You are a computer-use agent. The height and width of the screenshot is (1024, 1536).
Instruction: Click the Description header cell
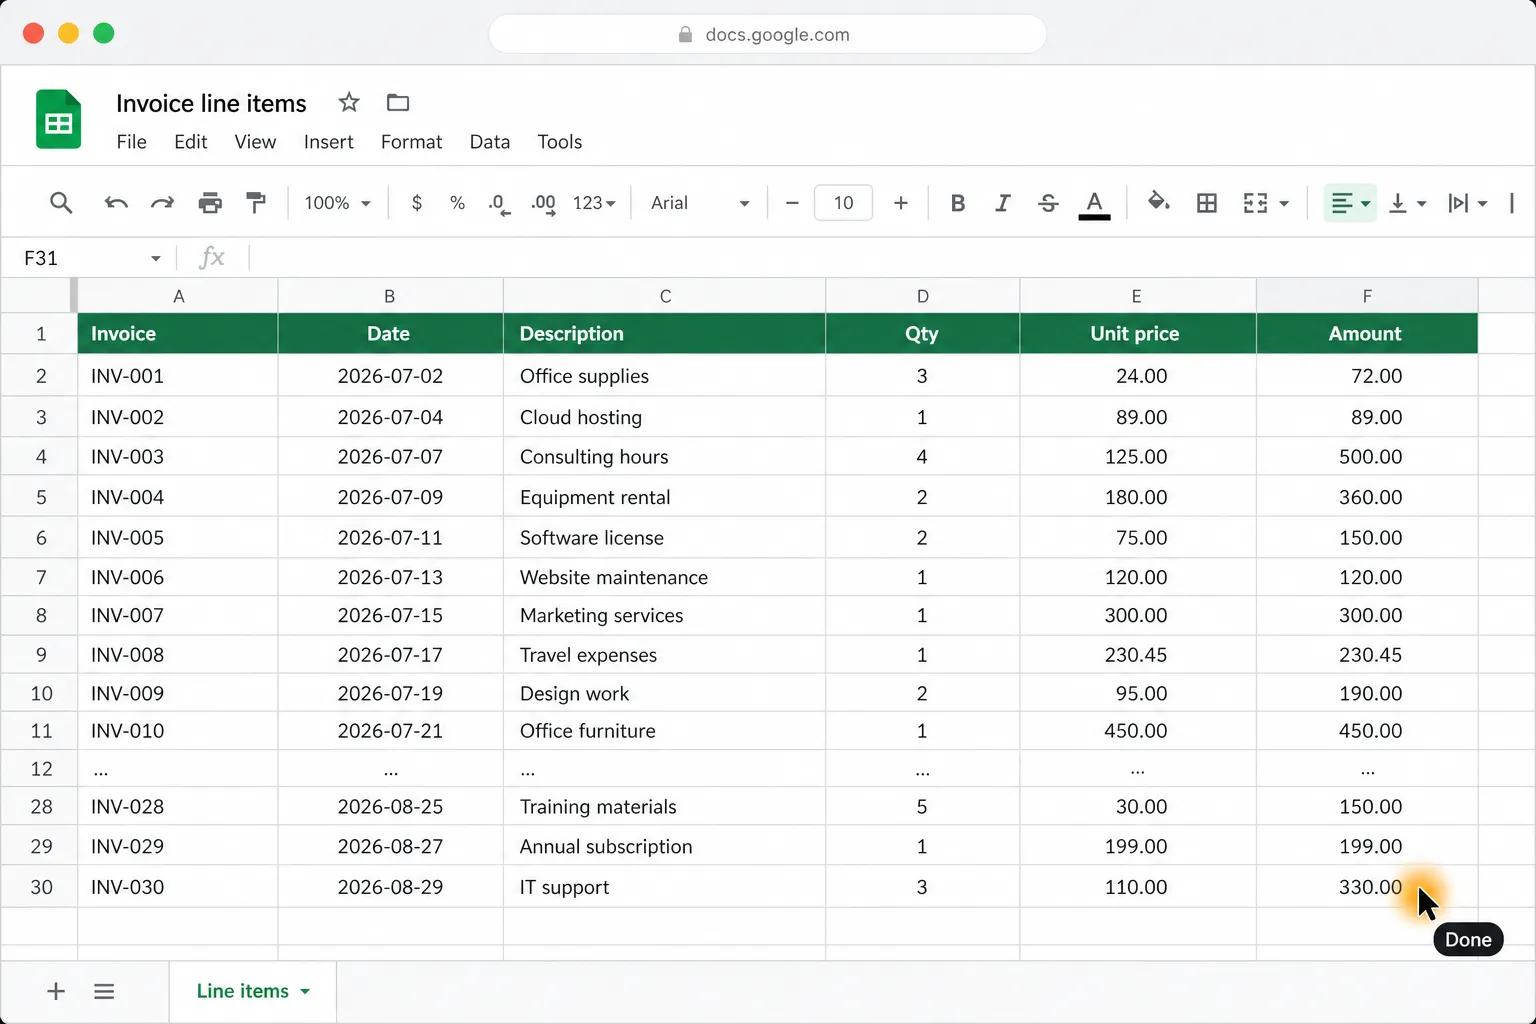[x=665, y=333]
